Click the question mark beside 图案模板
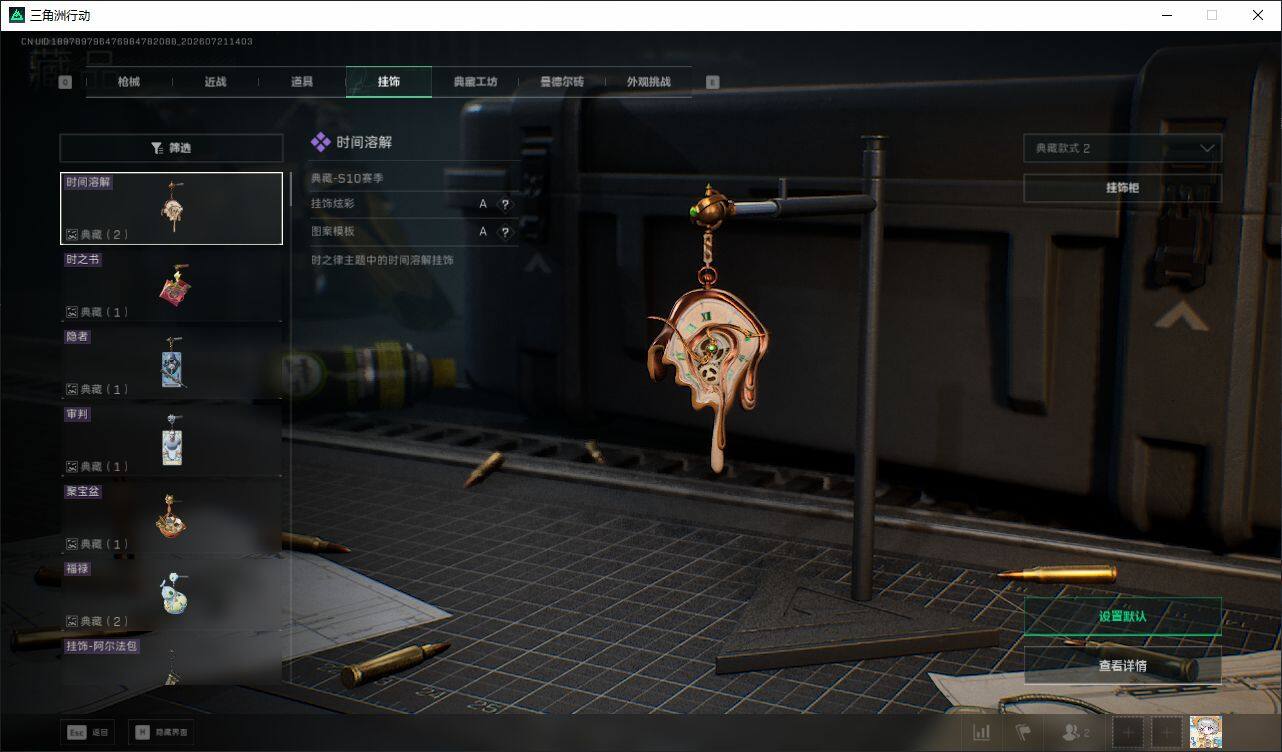Image resolution: width=1282 pixels, height=752 pixels. coord(505,232)
